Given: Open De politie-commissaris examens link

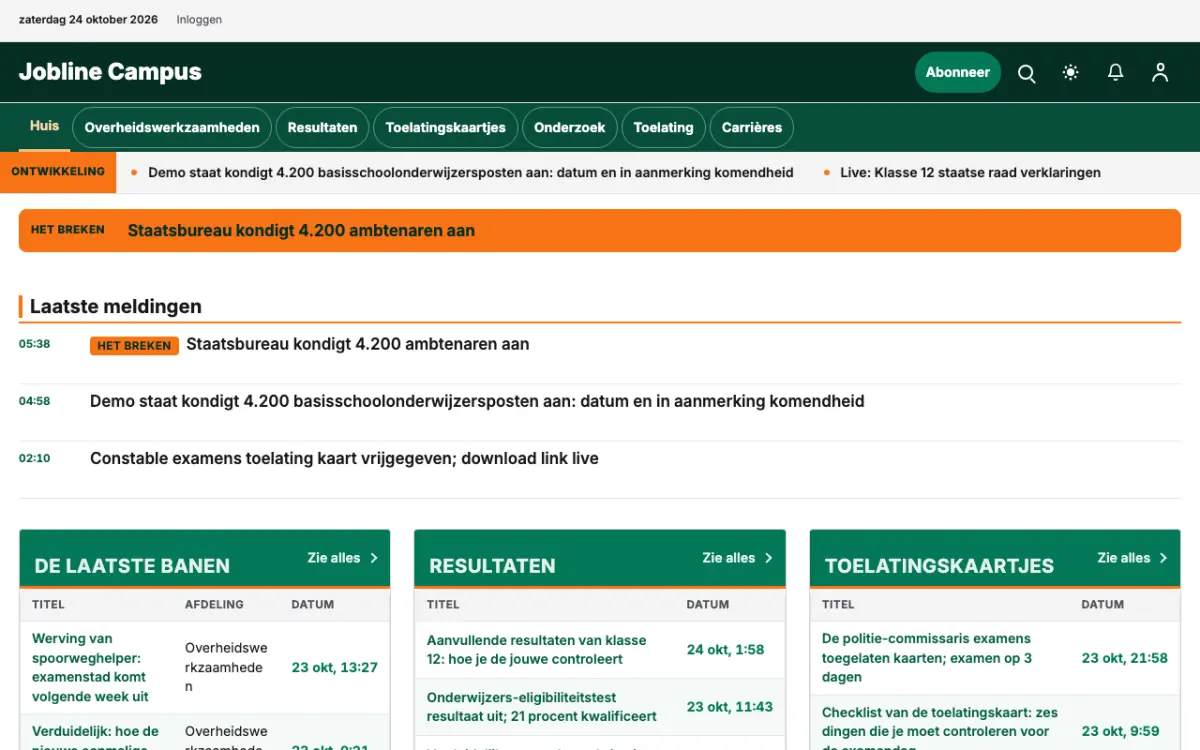Looking at the screenshot, I should (927, 657).
